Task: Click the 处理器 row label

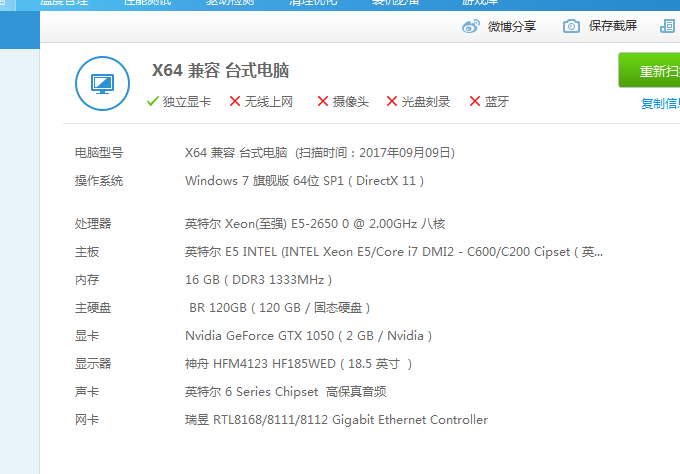Action: [x=93, y=224]
